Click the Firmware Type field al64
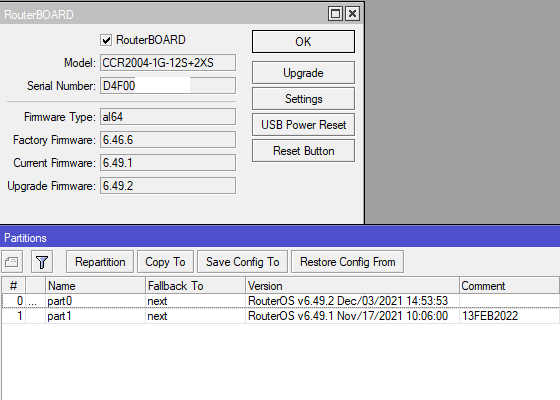Screen dimensions: 560x400 168,117
